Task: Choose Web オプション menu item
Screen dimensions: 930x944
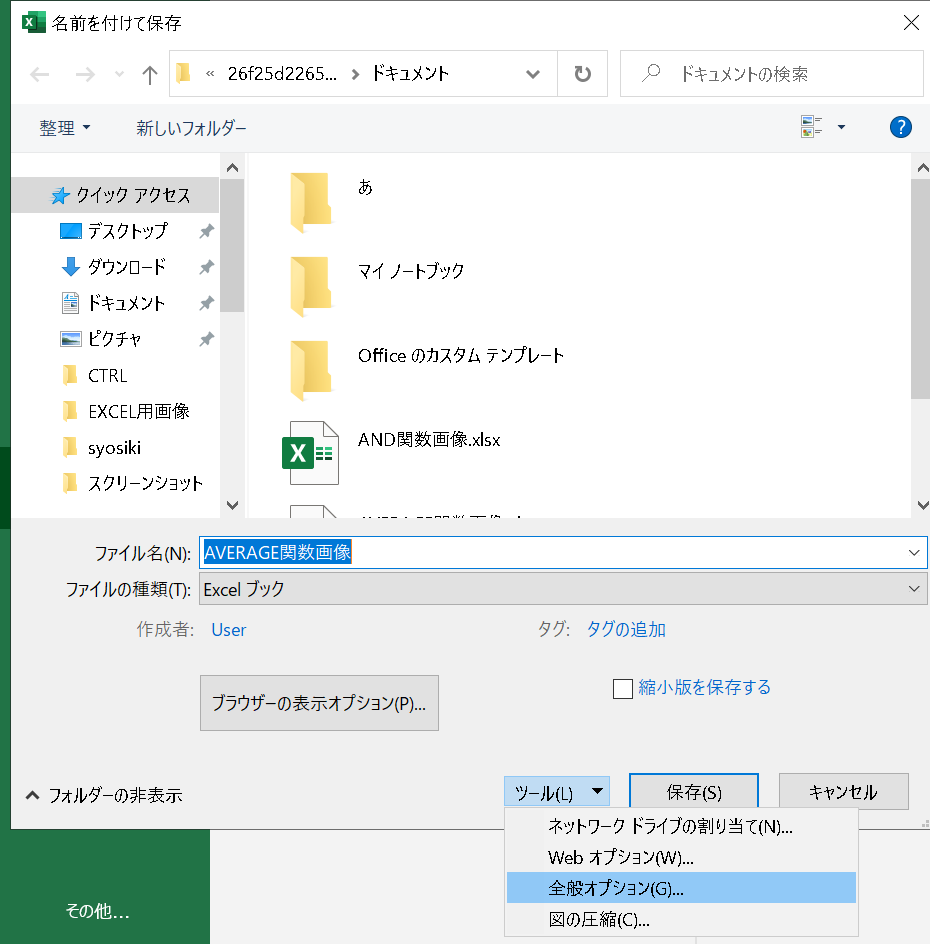Action: coord(681,857)
